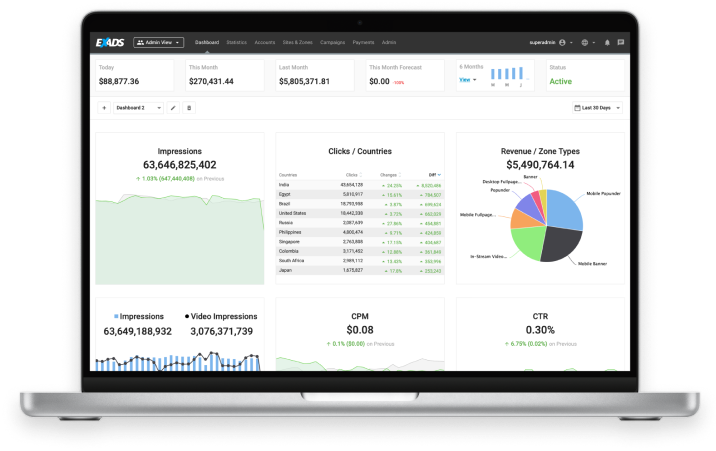This screenshot has height=451, width=716.
Task: Click the Impressions area chart
Action: point(179,240)
